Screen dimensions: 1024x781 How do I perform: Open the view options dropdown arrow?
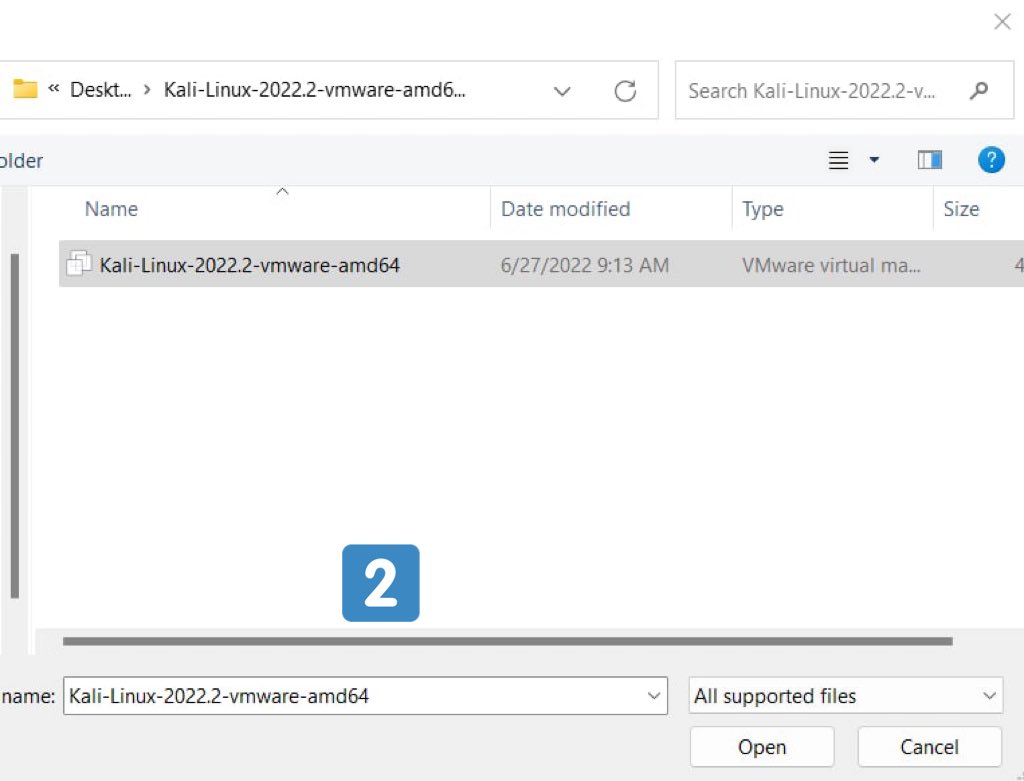(x=874, y=159)
